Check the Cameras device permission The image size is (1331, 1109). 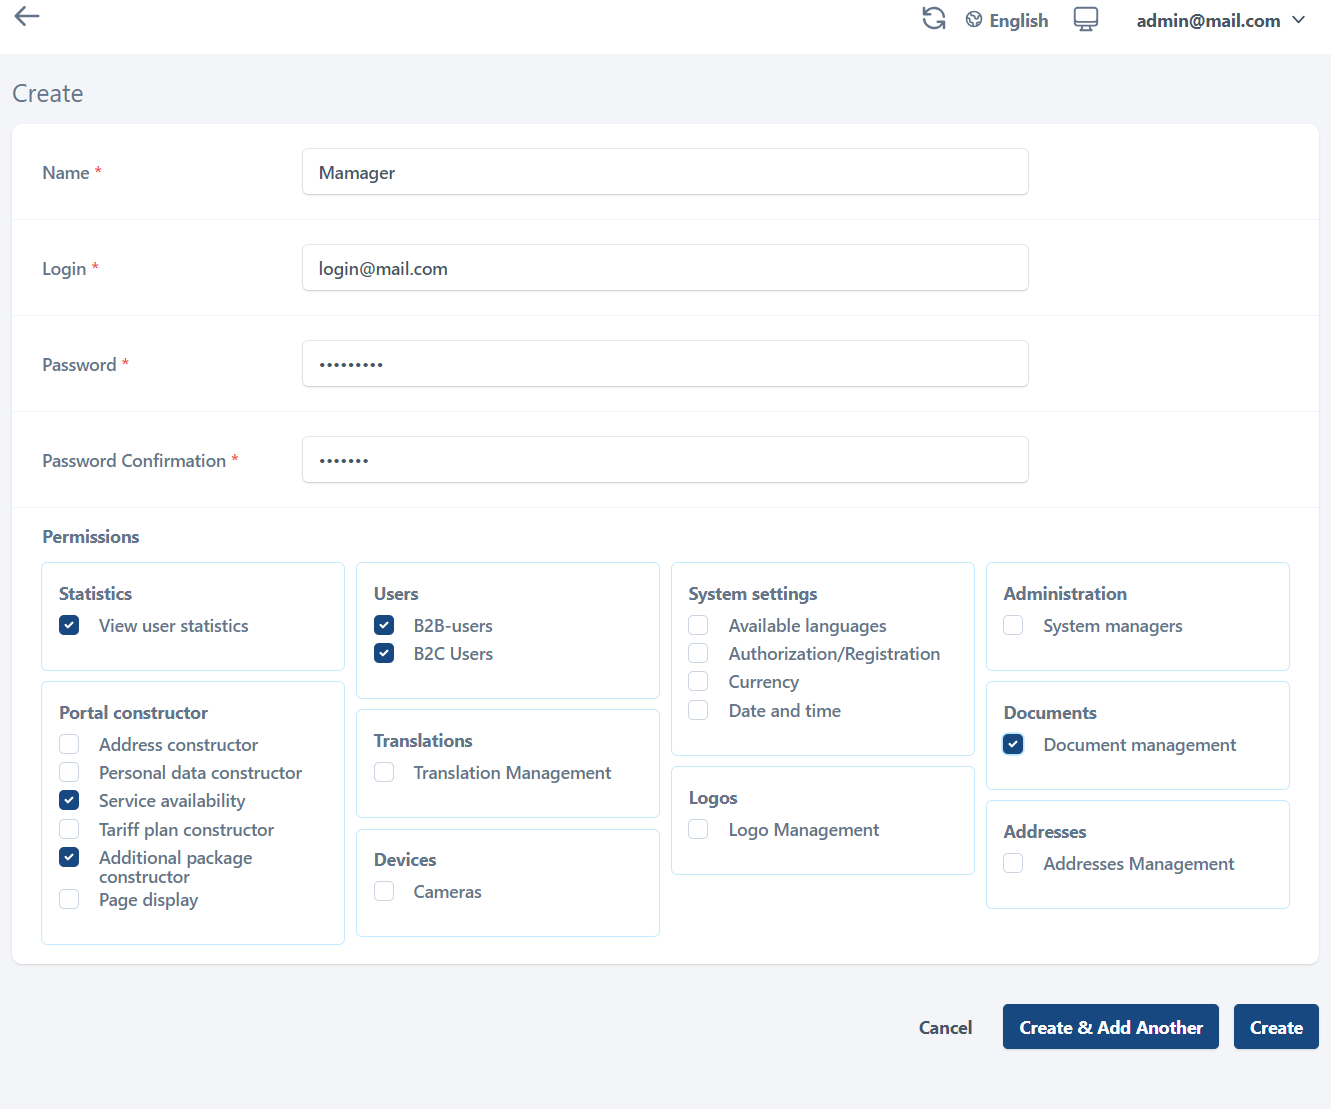pos(384,892)
